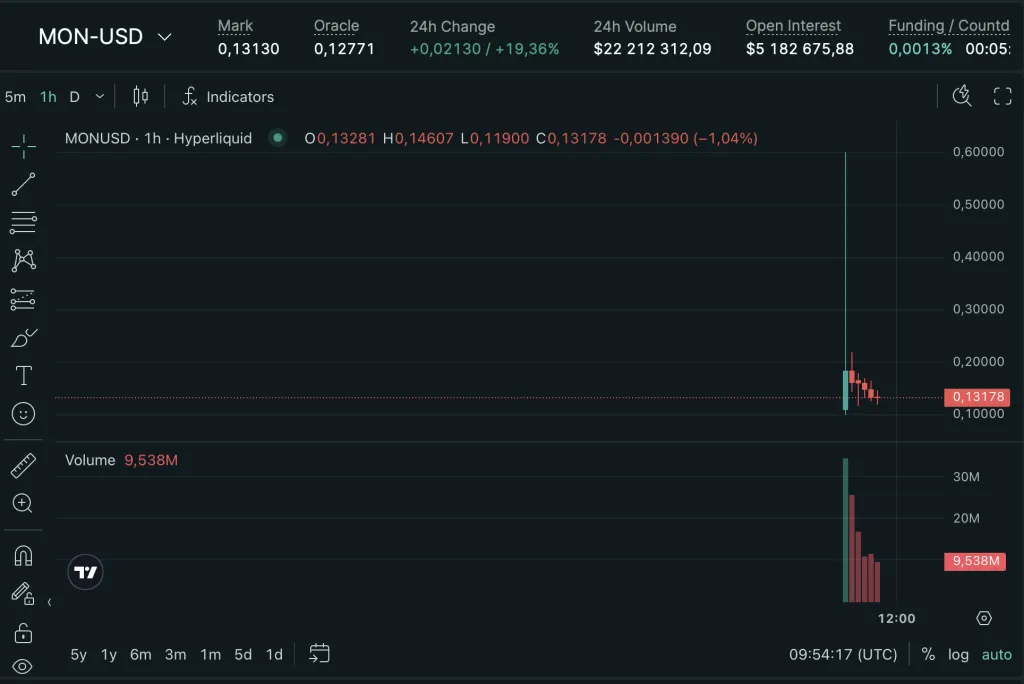Viewport: 1024px width, 684px height.
Task: Open the go to date calendar
Action: [x=319, y=653]
